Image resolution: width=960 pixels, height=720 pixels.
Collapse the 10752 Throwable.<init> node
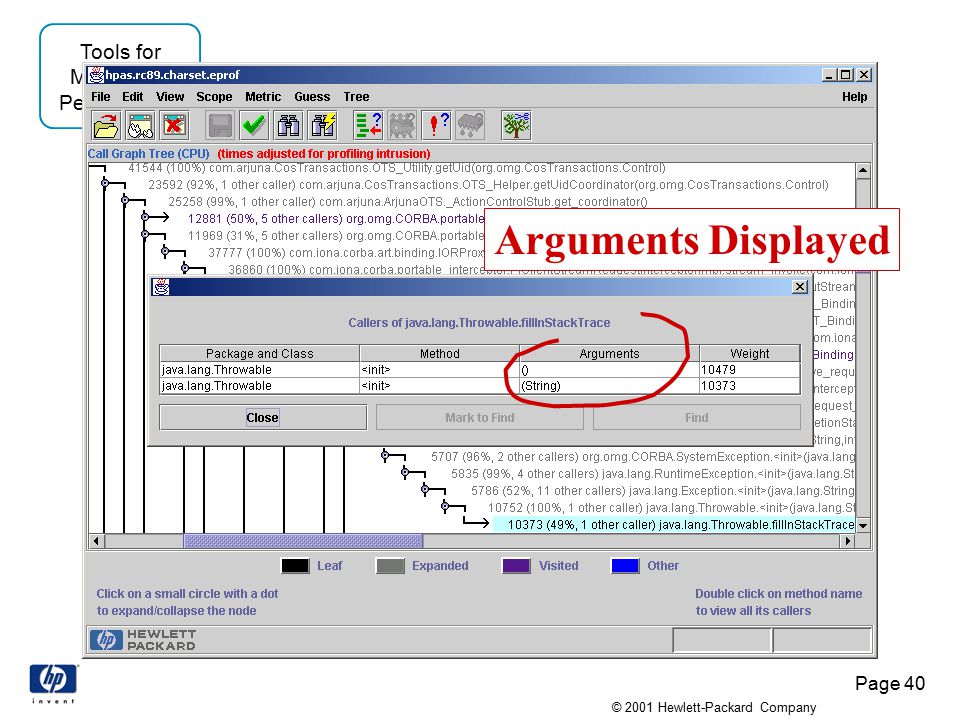tap(445, 506)
